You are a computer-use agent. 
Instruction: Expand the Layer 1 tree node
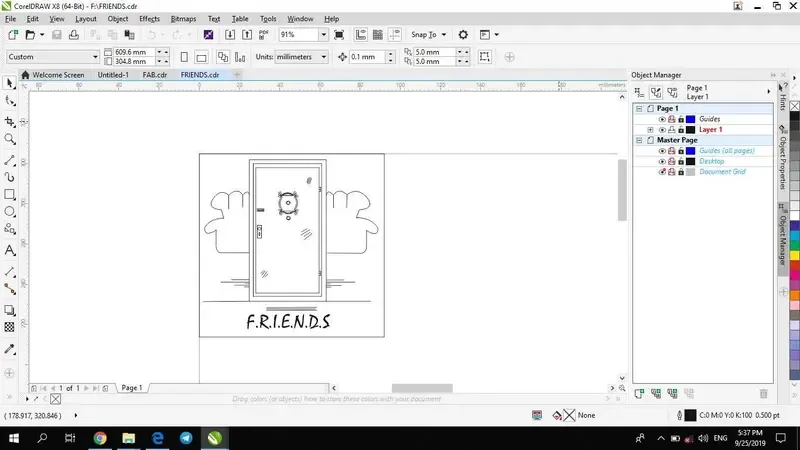coord(651,130)
